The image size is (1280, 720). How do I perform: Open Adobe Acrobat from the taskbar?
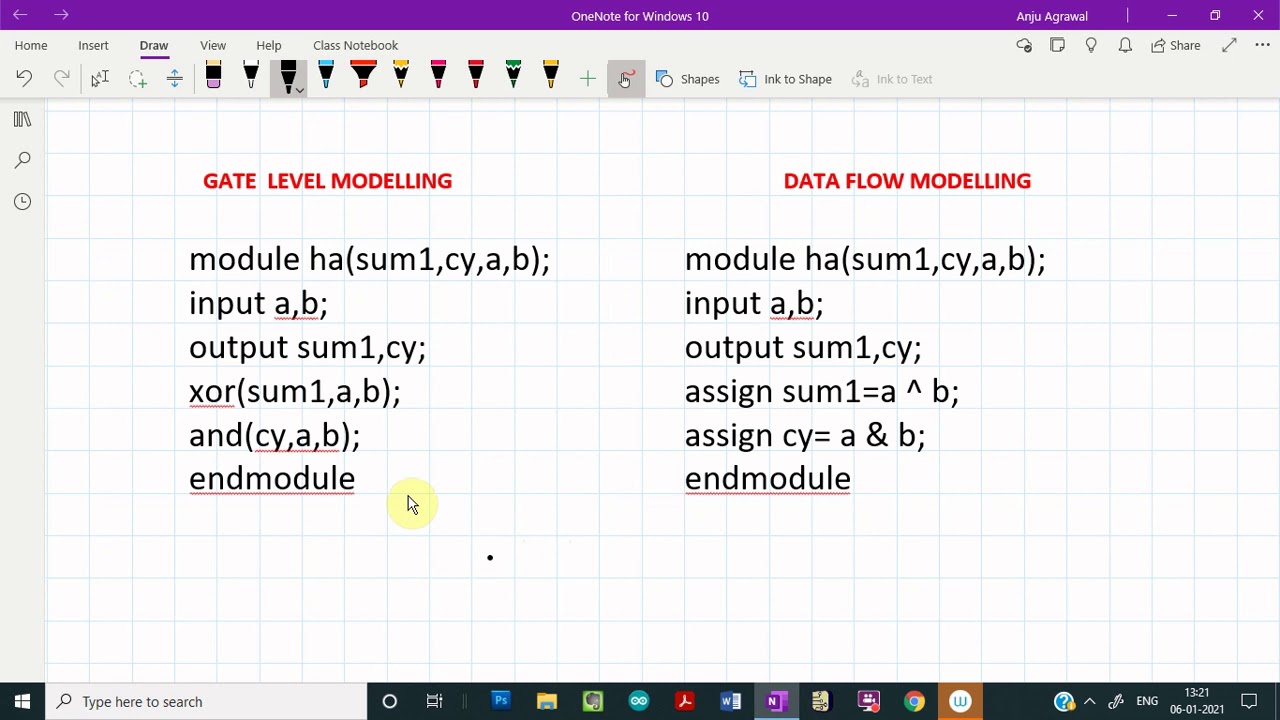(x=685, y=701)
